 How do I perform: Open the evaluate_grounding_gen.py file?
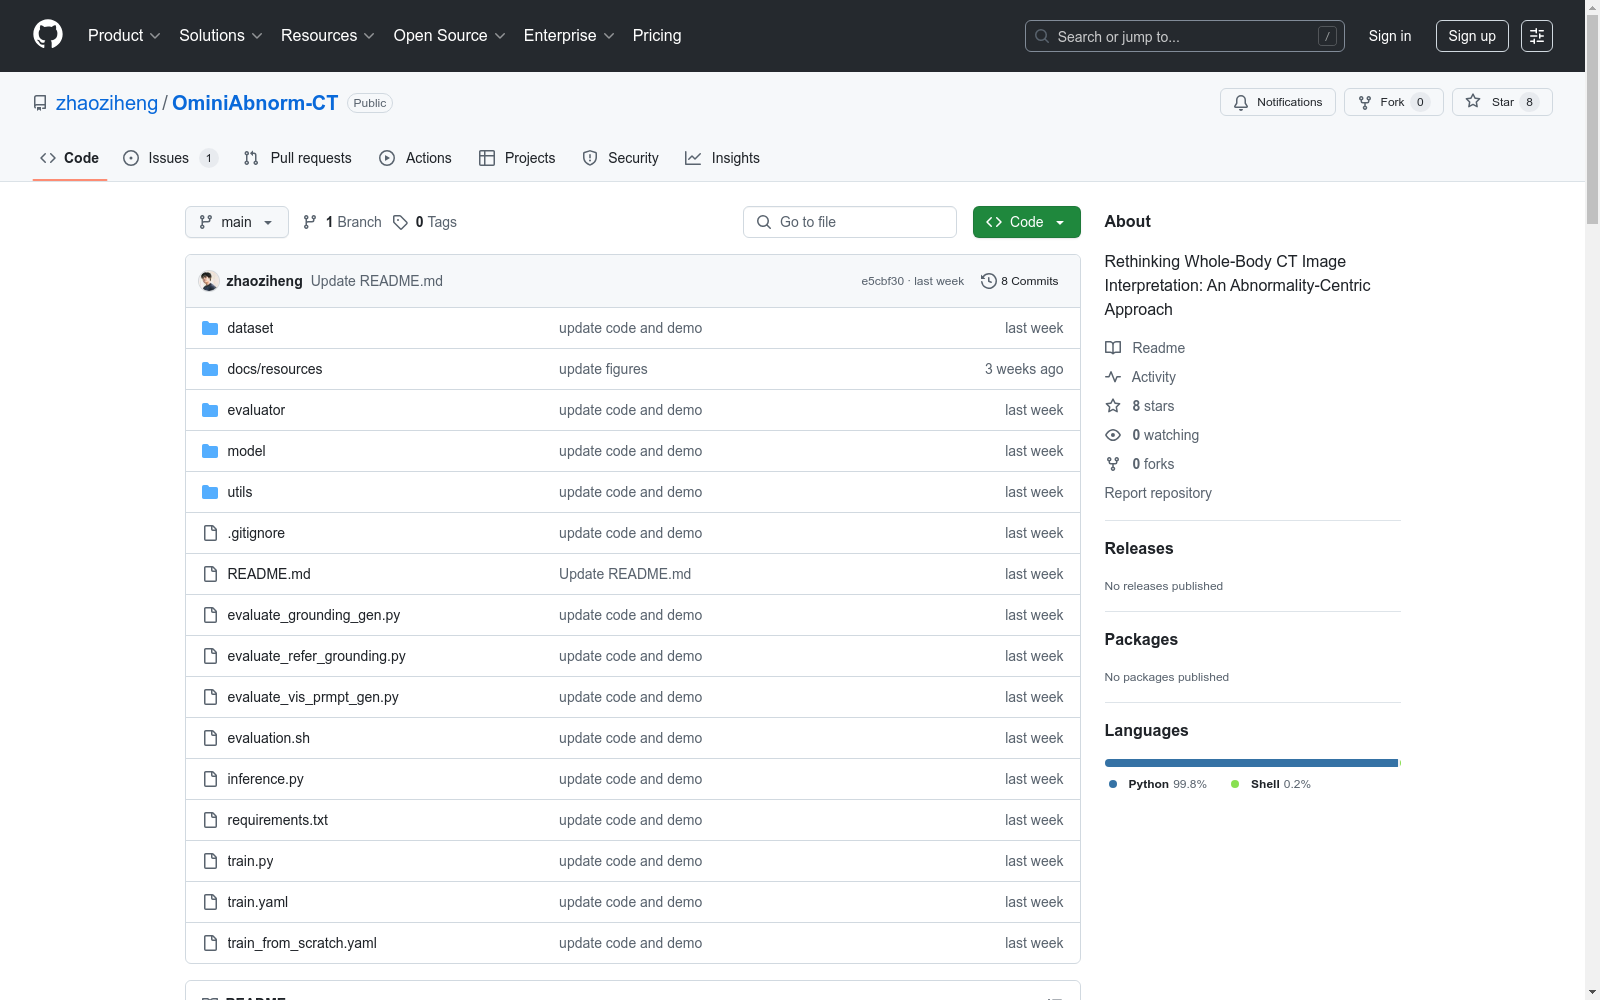(x=314, y=615)
